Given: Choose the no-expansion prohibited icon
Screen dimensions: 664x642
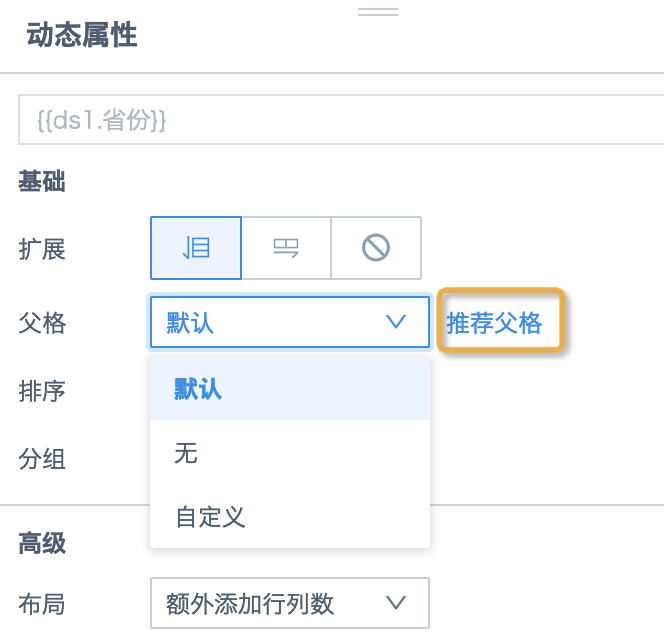Looking at the screenshot, I should (376, 248).
